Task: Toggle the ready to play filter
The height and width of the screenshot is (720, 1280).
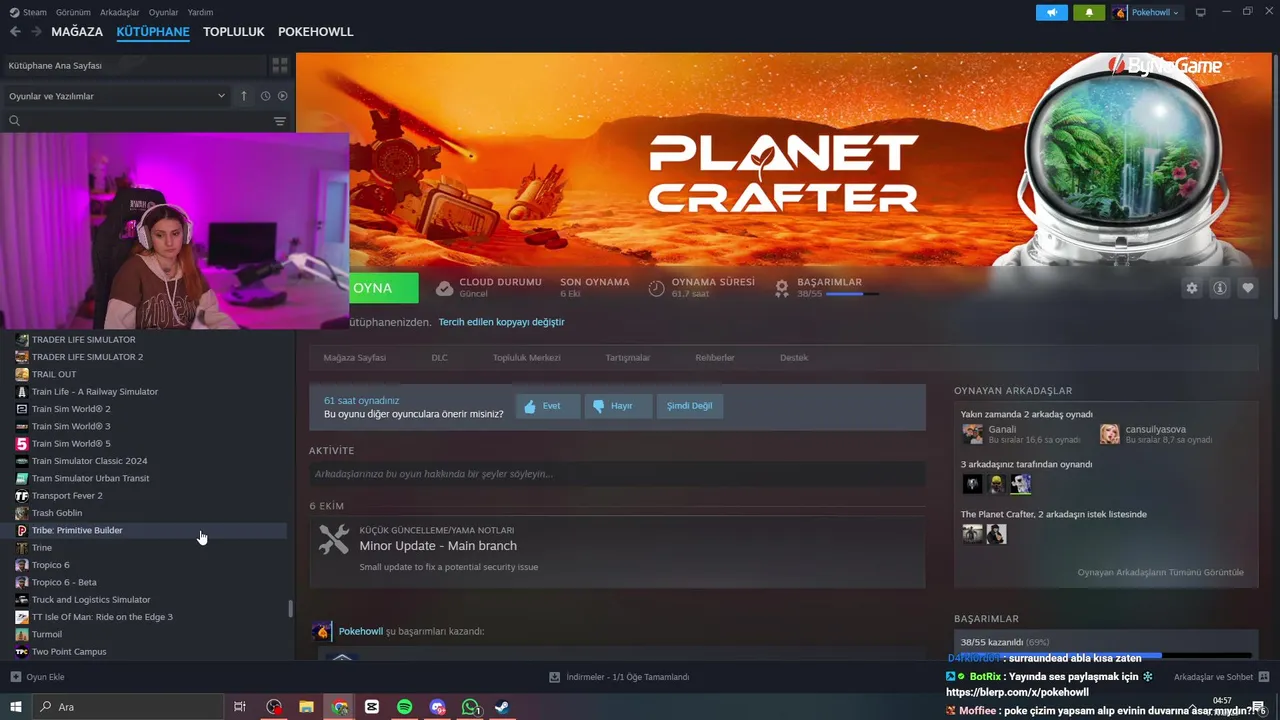Action: point(282,96)
